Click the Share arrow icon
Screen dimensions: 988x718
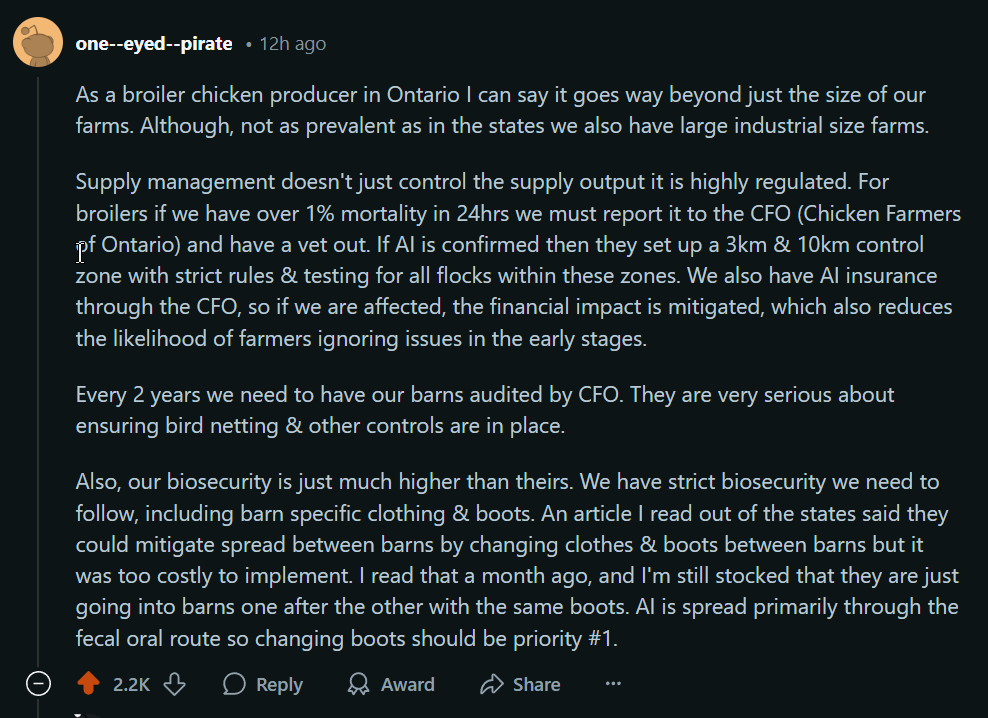pyautogui.click(x=491, y=684)
